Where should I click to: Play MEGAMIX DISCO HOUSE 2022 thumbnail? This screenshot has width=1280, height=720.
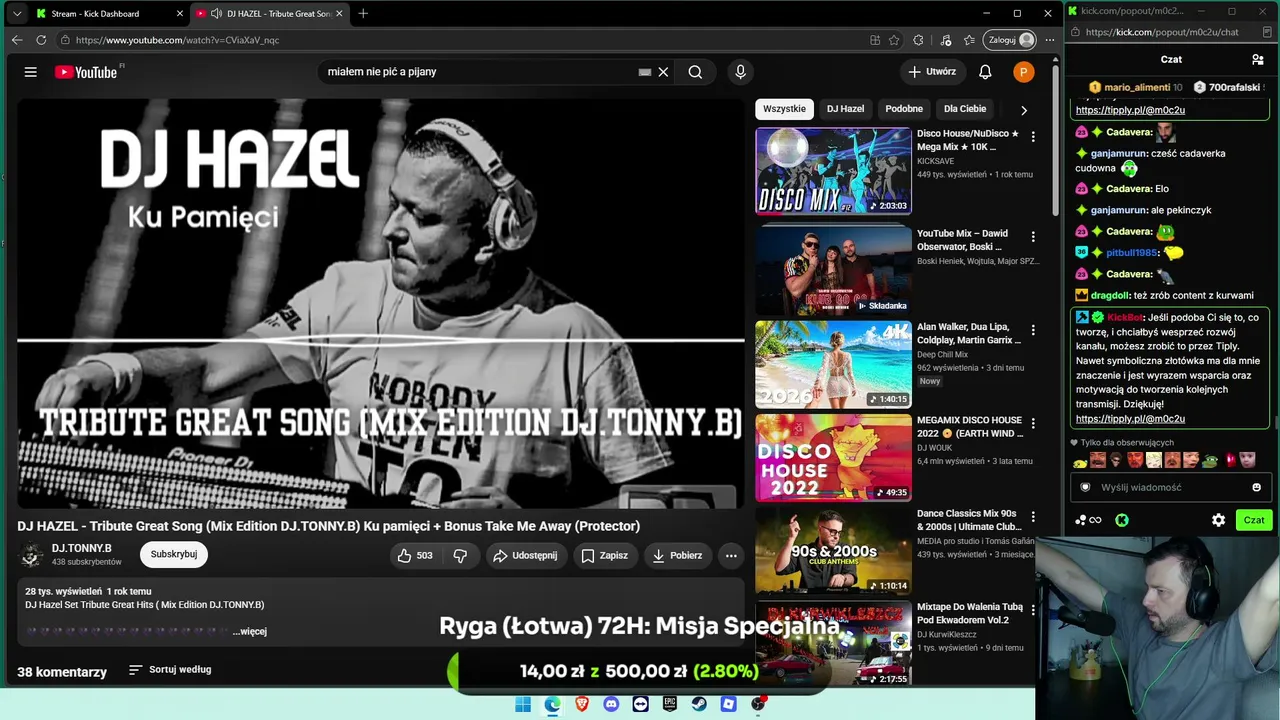click(x=833, y=457)
